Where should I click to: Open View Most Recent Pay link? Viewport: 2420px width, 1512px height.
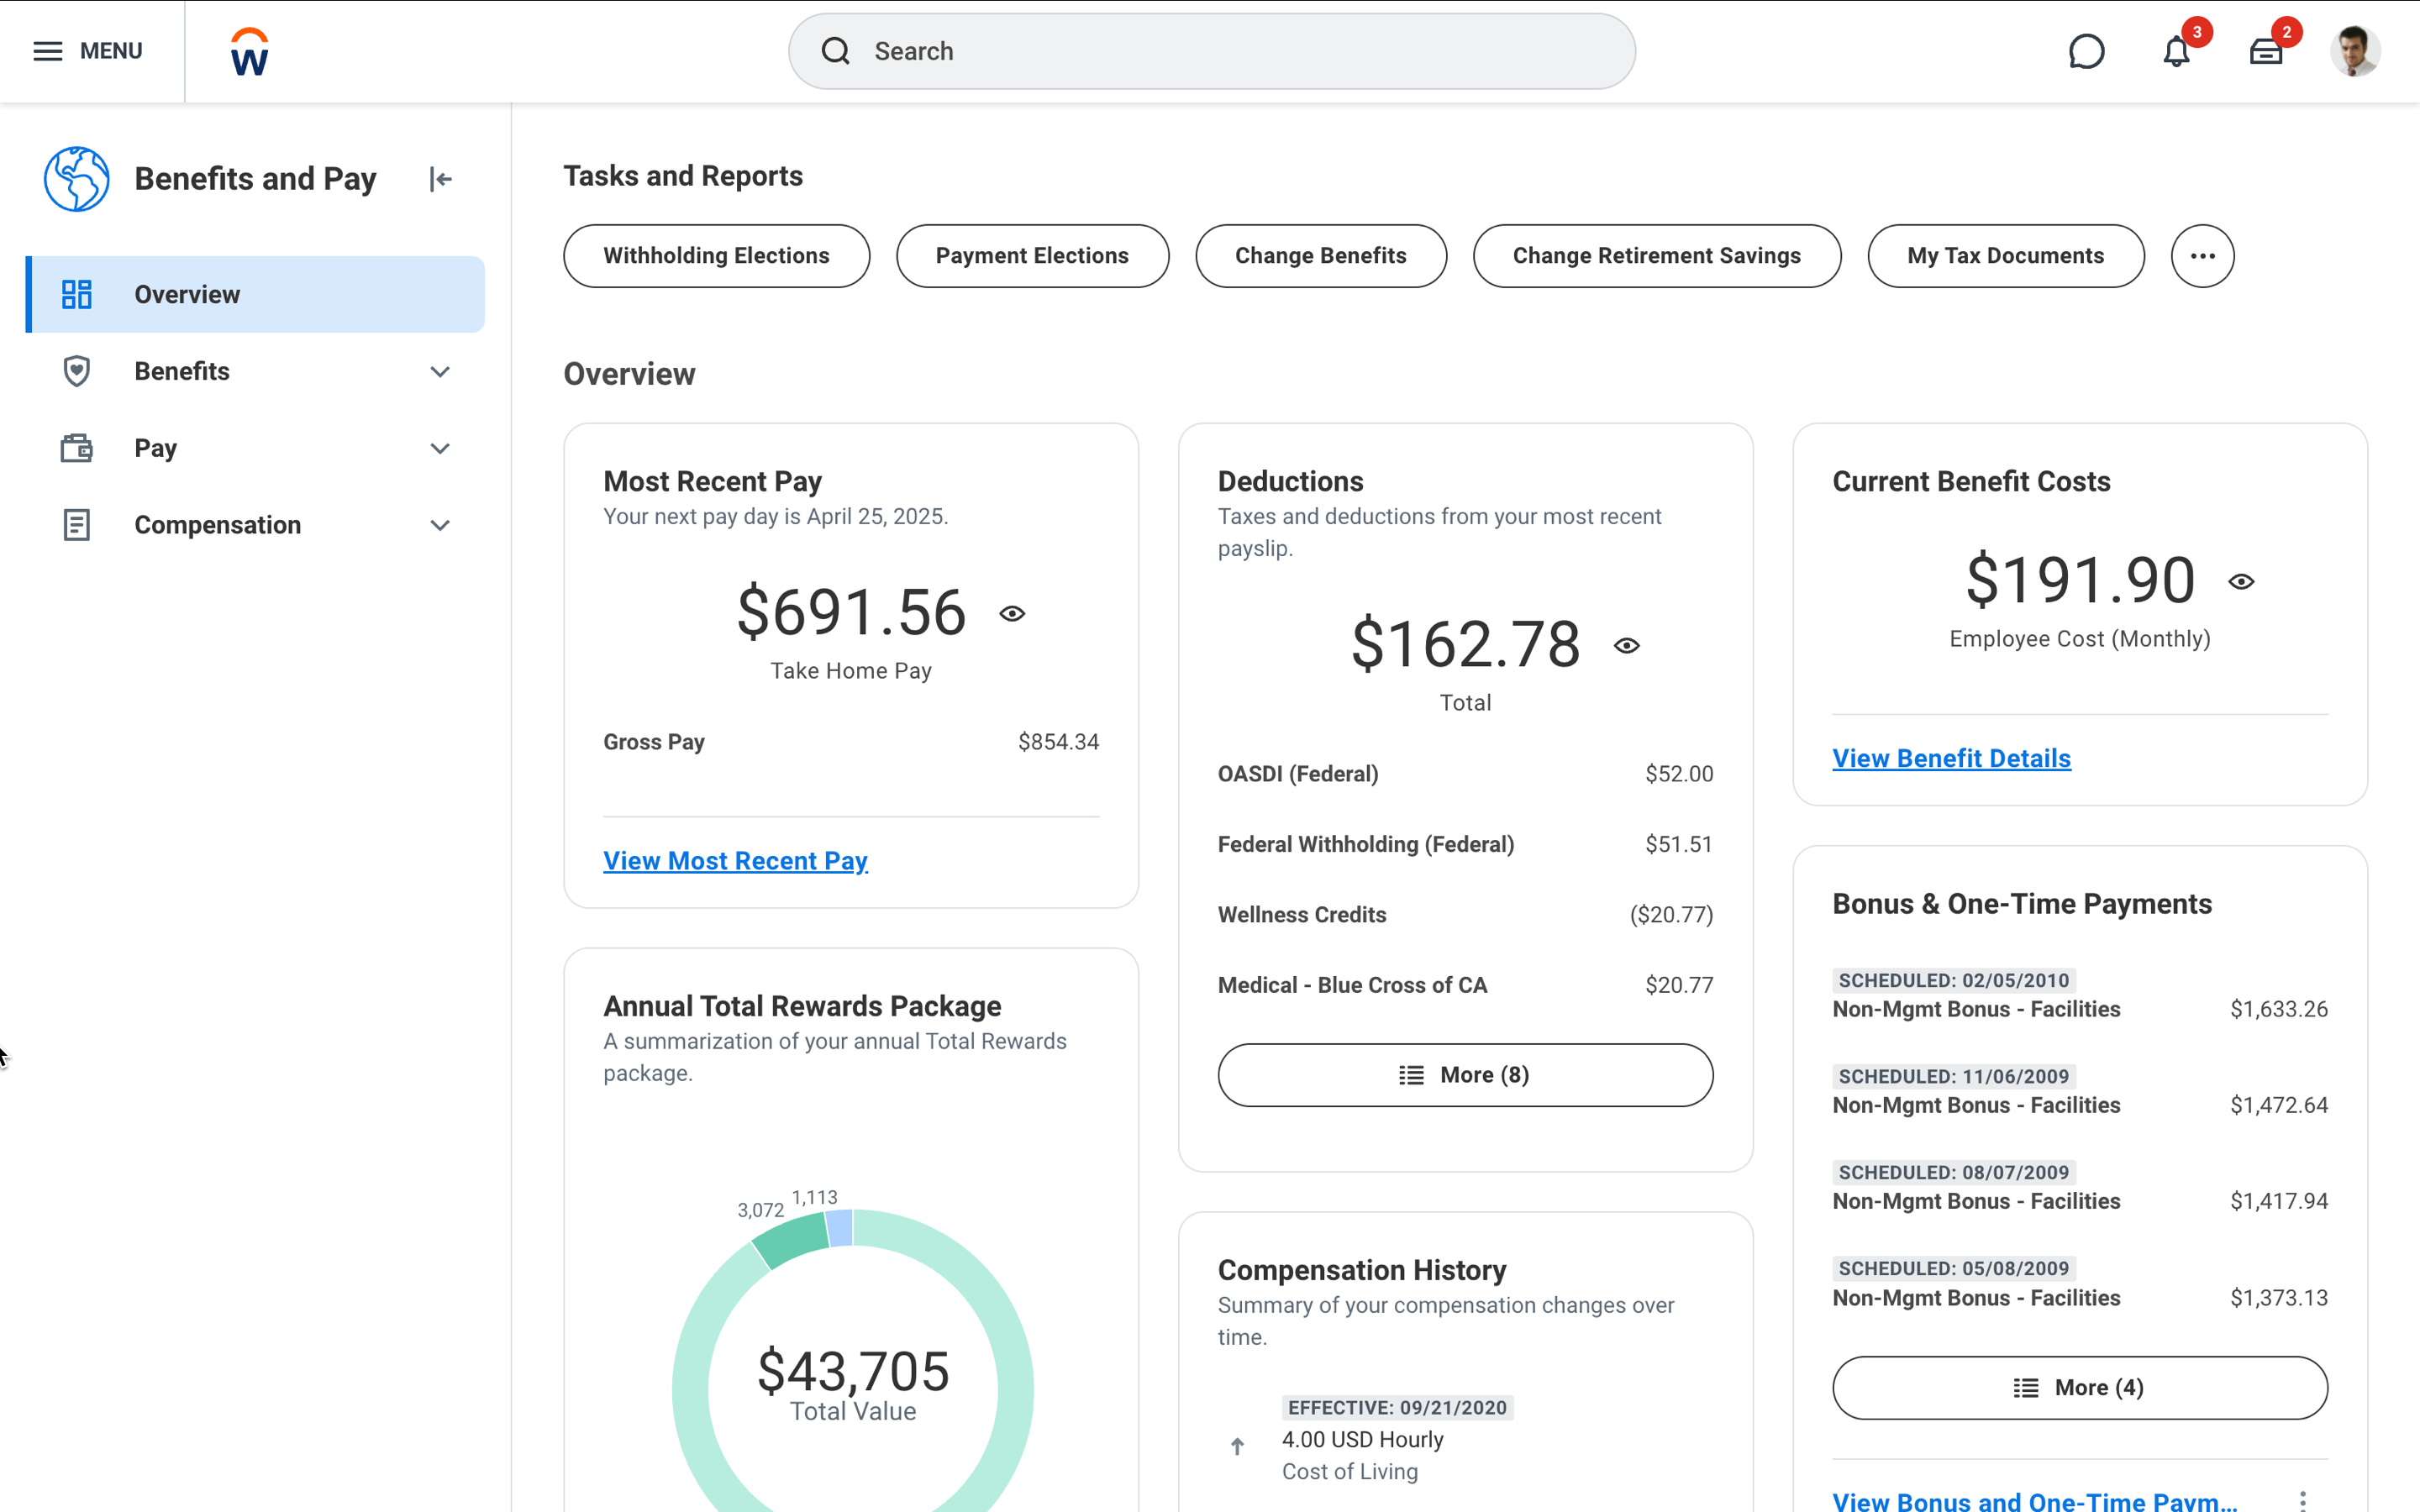(735, 860)
